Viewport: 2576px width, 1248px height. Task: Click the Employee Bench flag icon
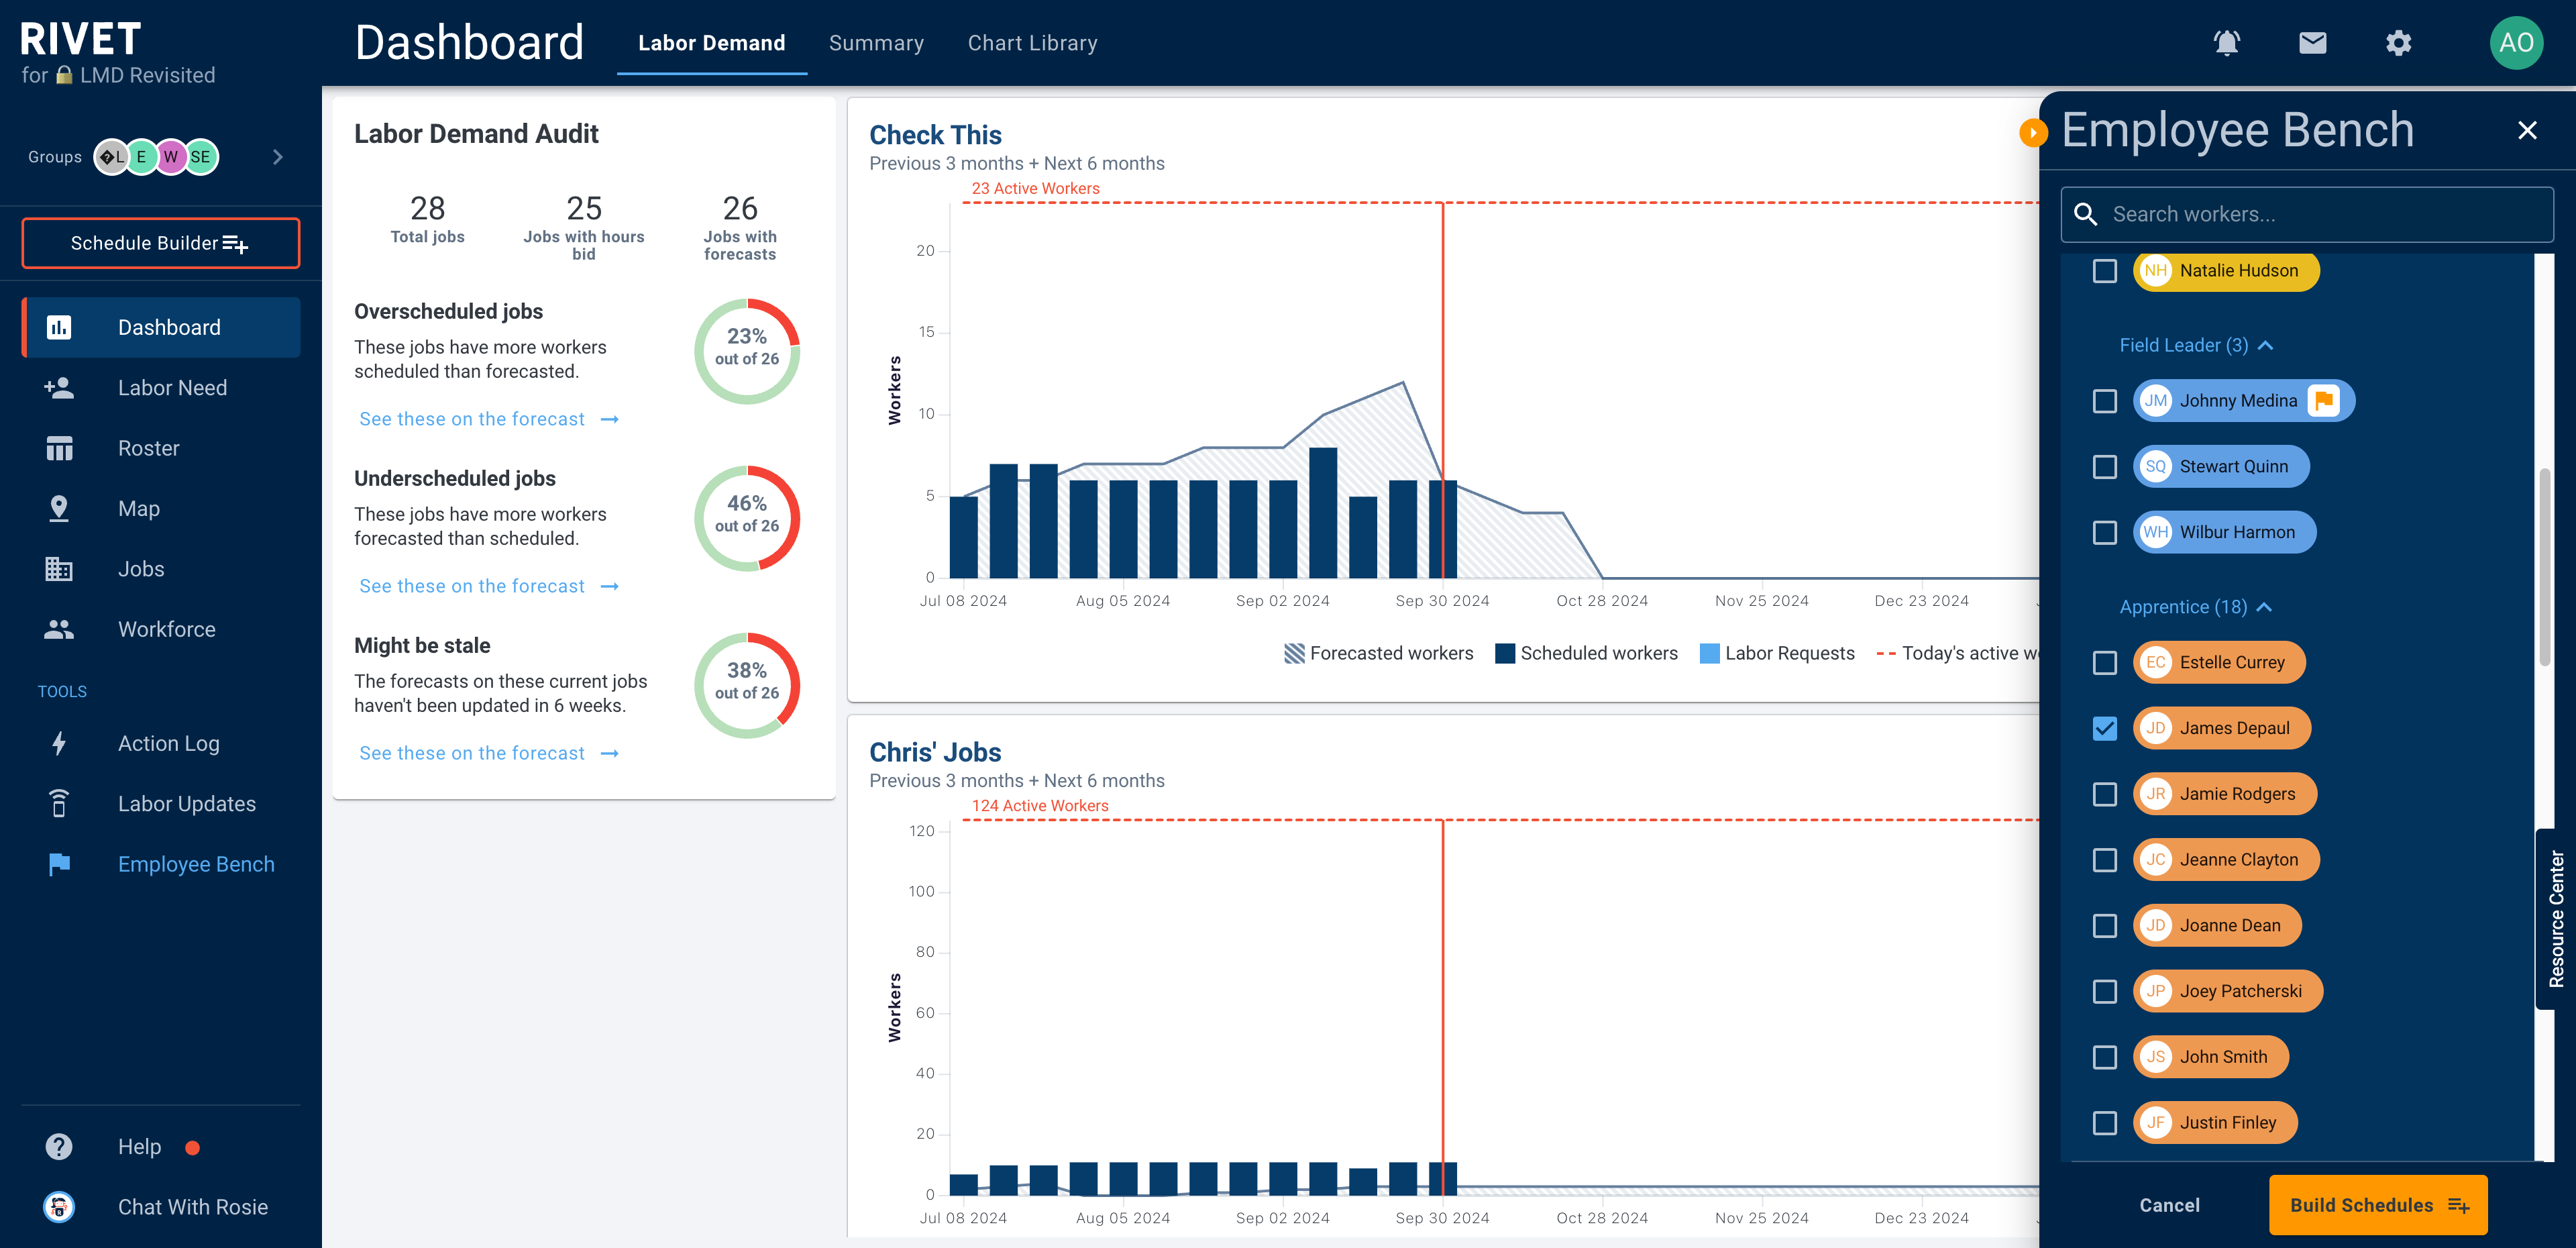pos(59,864)
